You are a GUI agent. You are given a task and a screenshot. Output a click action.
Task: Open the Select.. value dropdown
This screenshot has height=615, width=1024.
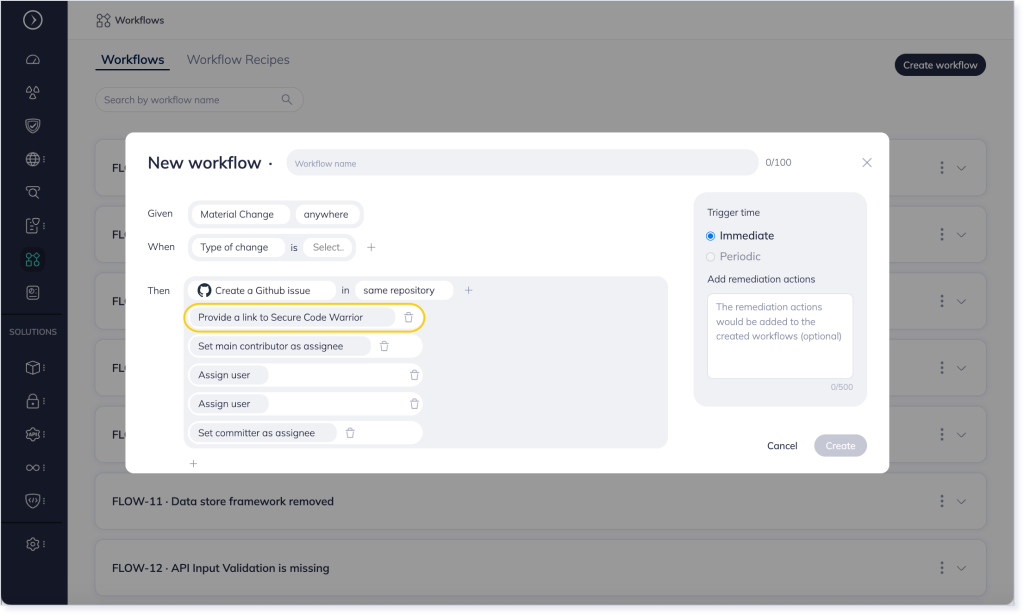[x=328, y=247]
